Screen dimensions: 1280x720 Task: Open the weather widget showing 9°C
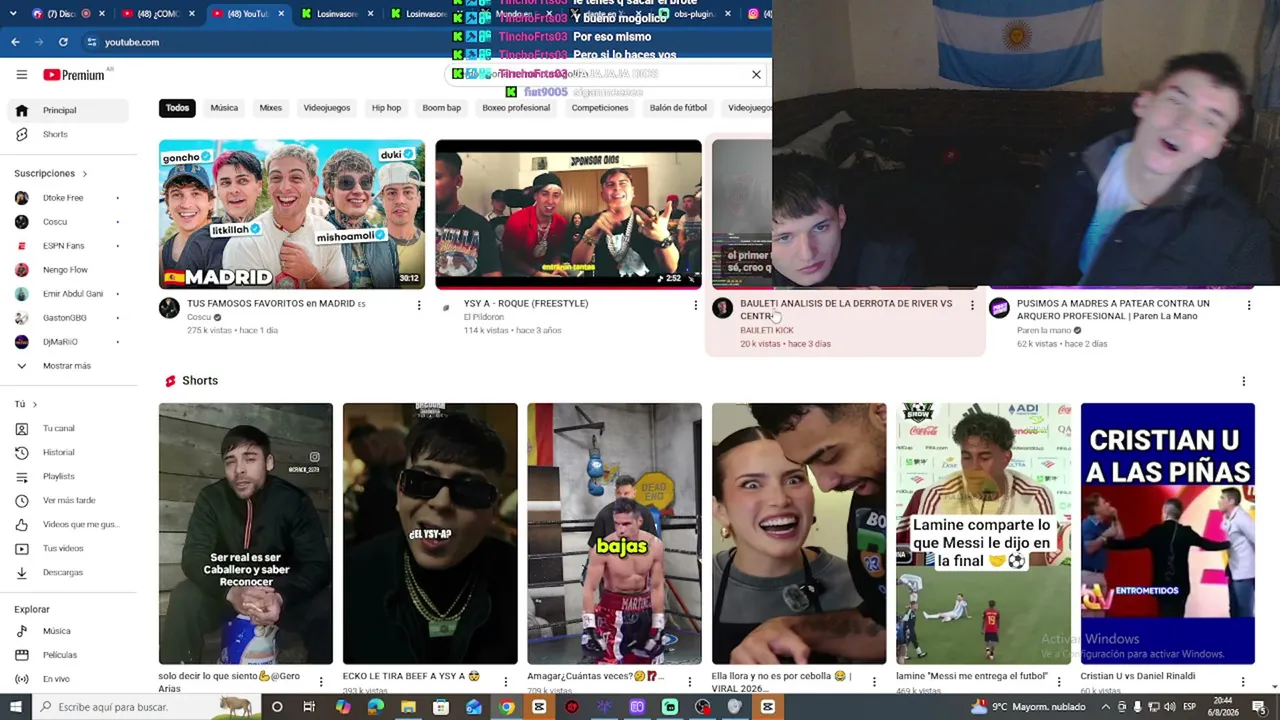1027,707
